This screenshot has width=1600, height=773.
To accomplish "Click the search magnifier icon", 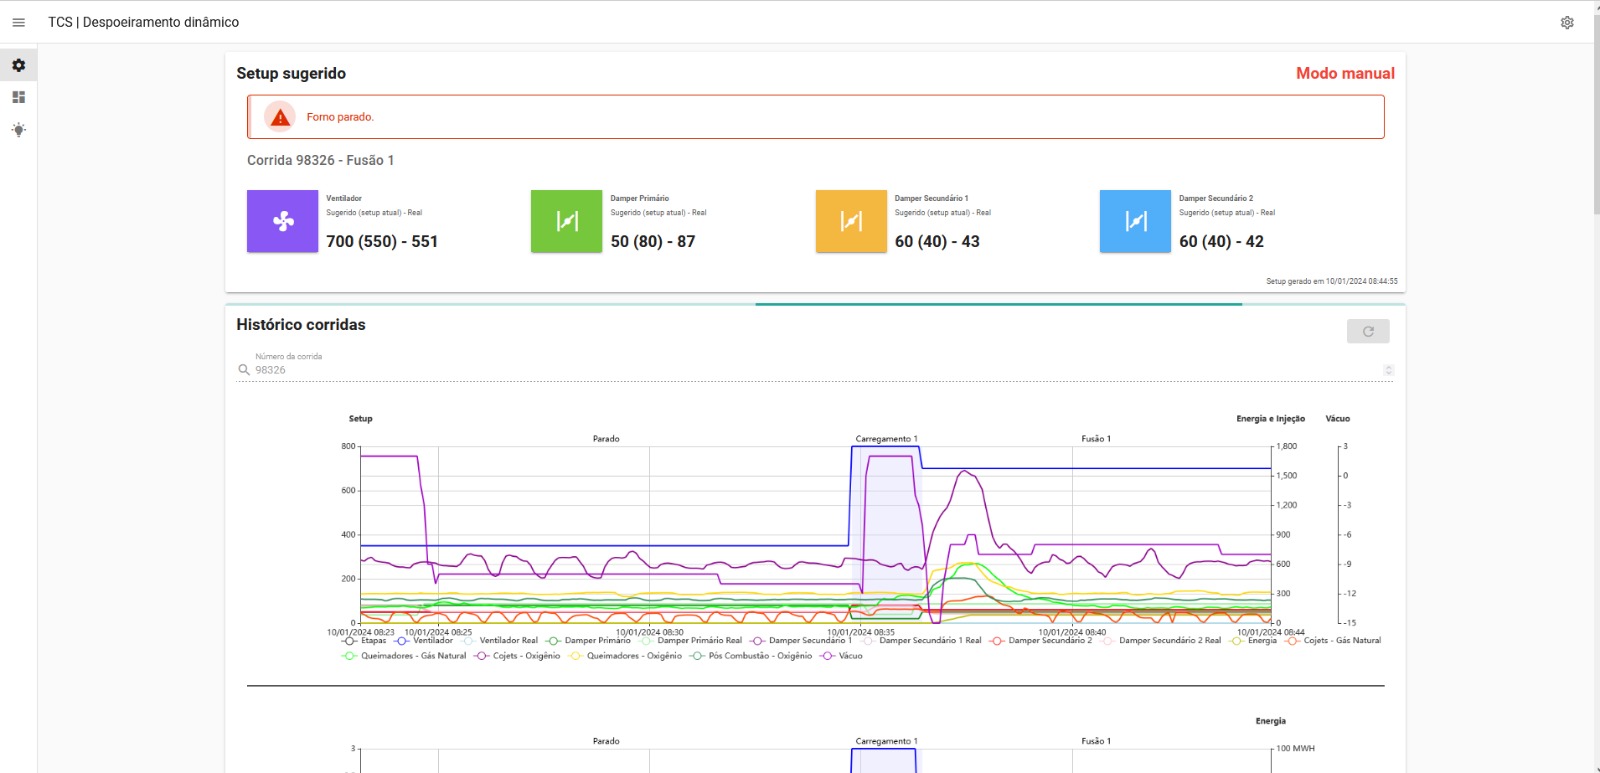I will point(243,370).
